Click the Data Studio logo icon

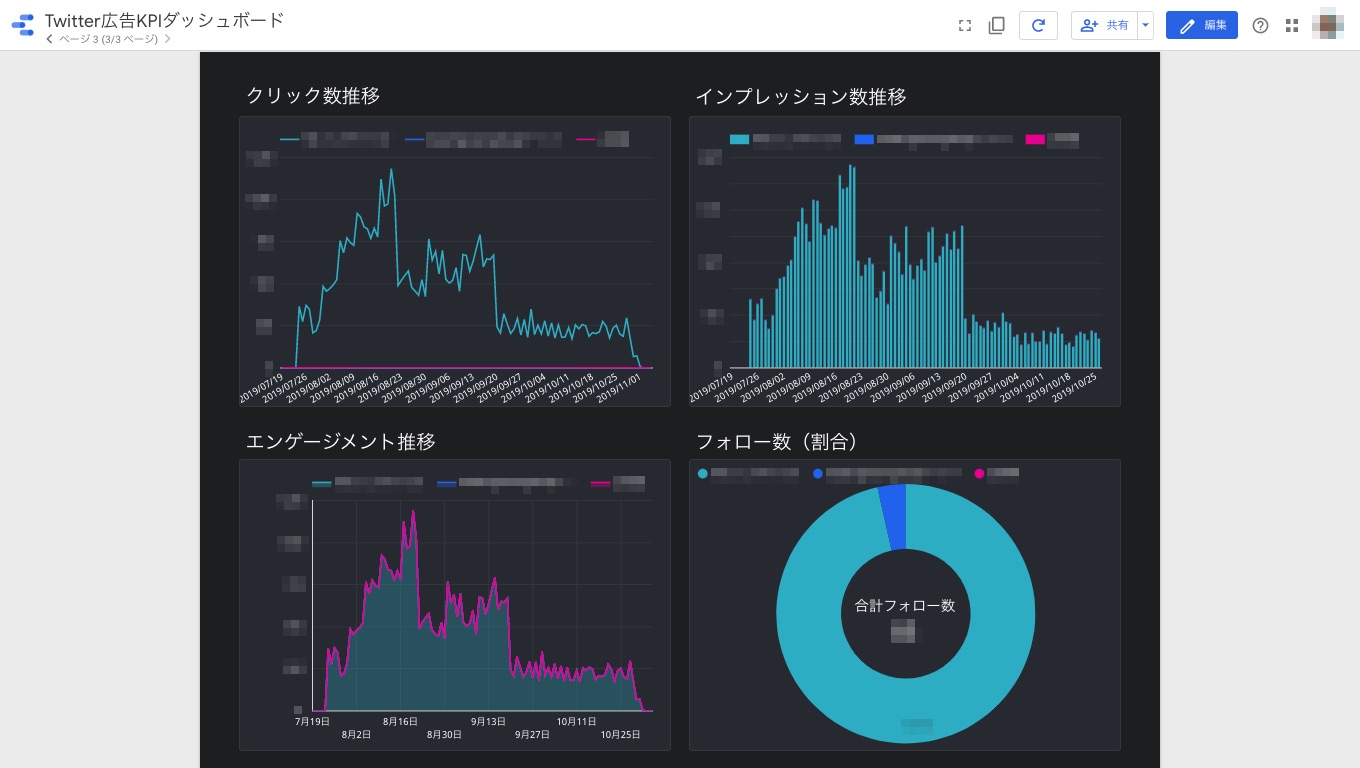(23, 25)
